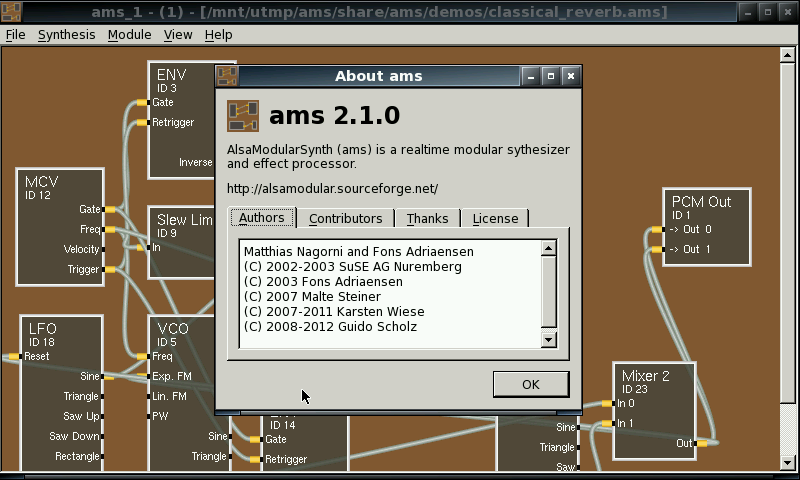Close the About ams dialog with X
The height and width of the screenshot is (480, 800).
571,76
